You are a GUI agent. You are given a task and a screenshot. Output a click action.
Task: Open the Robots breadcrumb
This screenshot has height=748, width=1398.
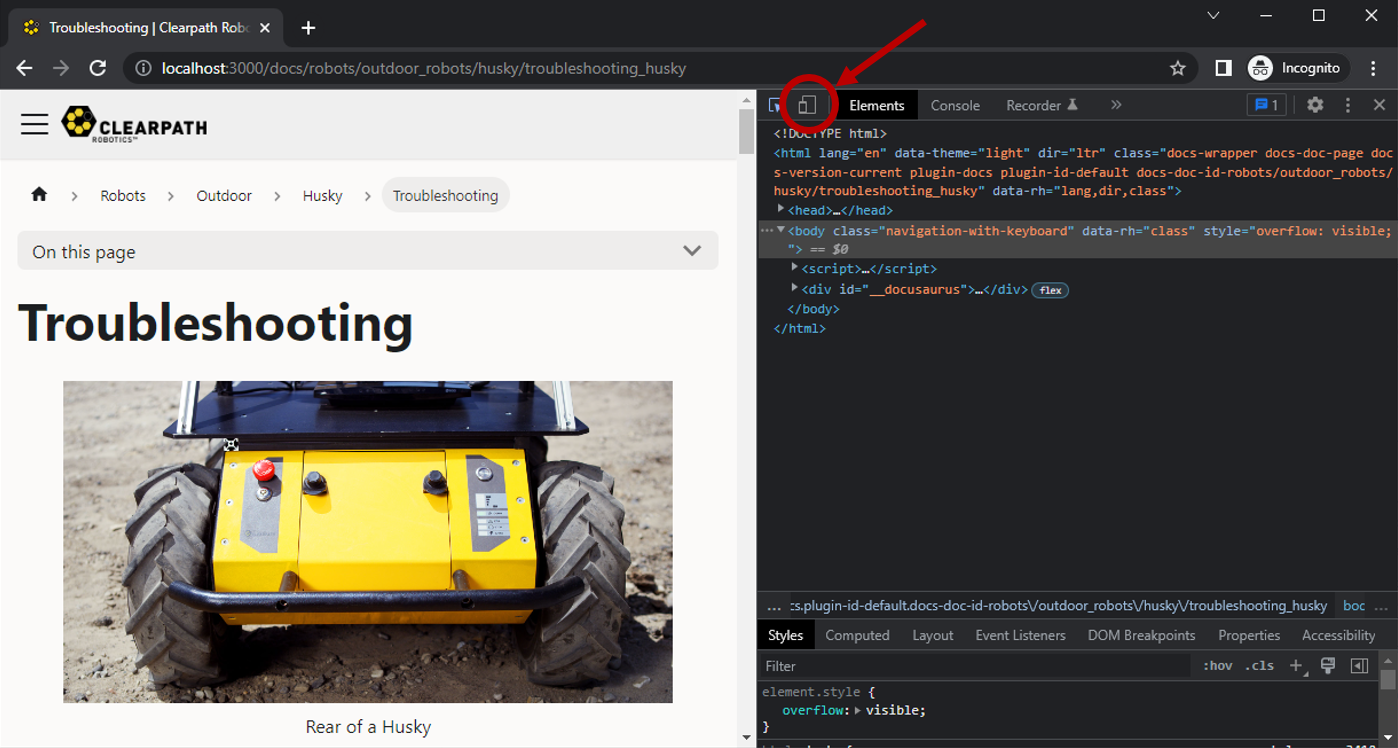click(123, 196)
